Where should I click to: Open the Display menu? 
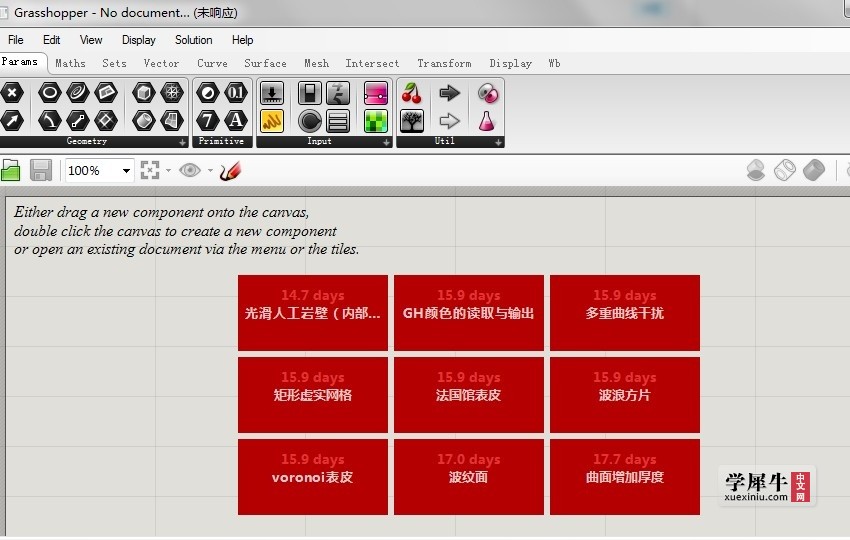tap(138, 40)
